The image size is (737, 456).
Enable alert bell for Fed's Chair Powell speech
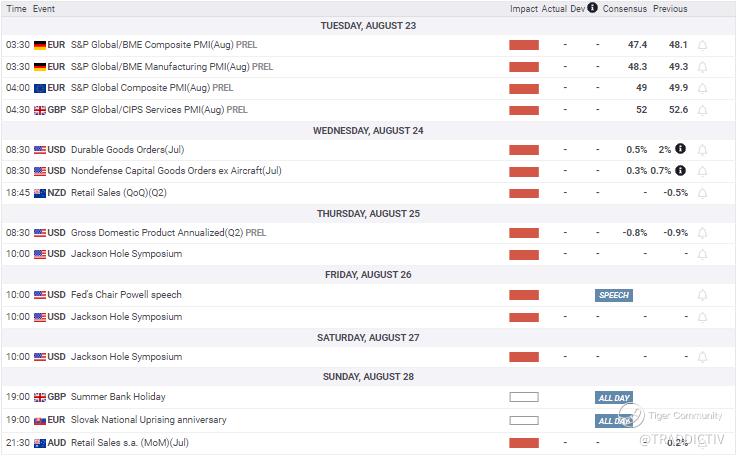coord(702,295)
